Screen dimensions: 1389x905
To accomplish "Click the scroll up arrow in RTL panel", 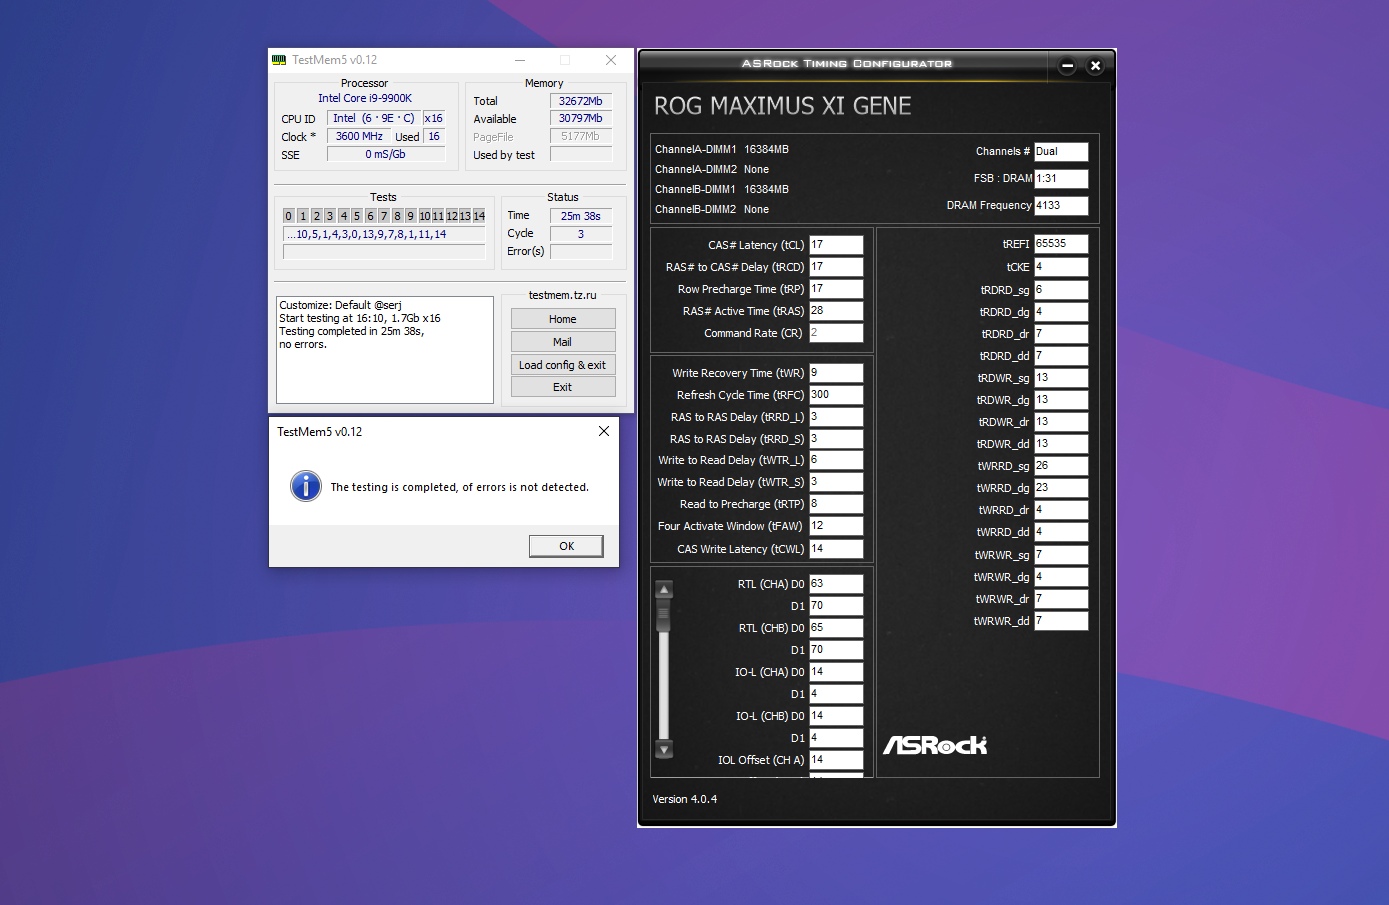I will click(663, 590).
